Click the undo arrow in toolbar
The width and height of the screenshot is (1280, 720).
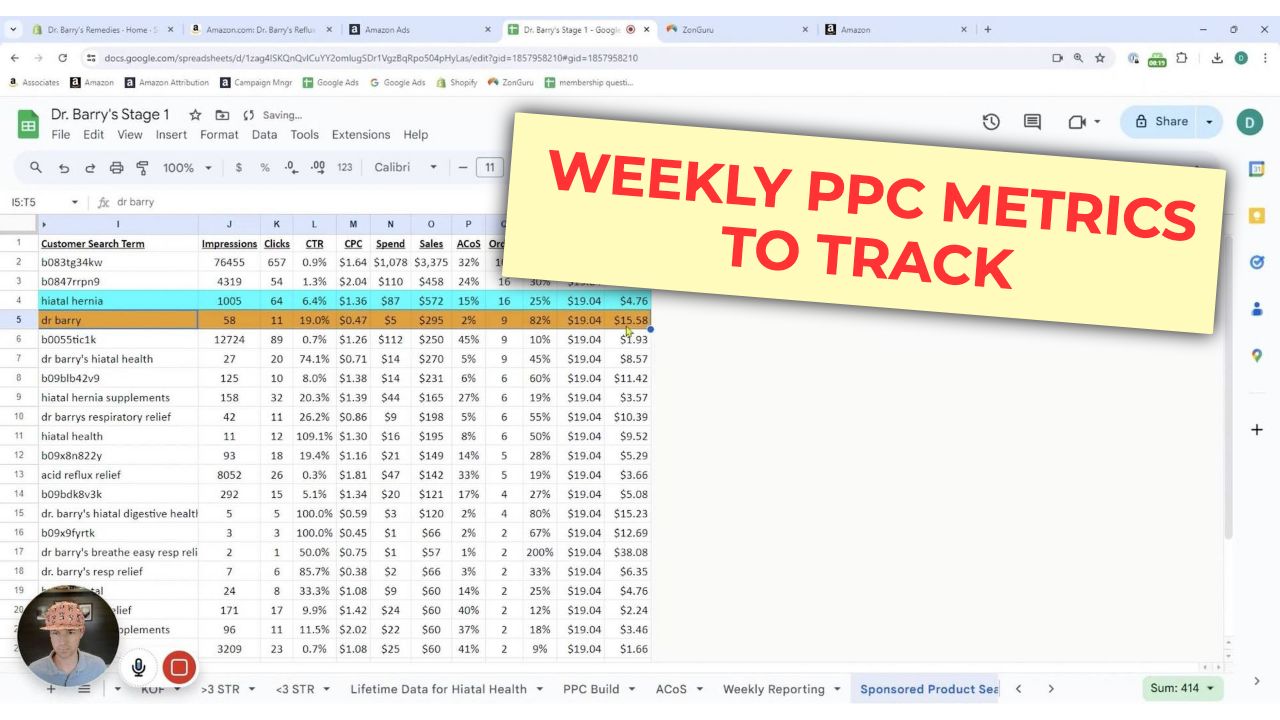coord(64,168)
